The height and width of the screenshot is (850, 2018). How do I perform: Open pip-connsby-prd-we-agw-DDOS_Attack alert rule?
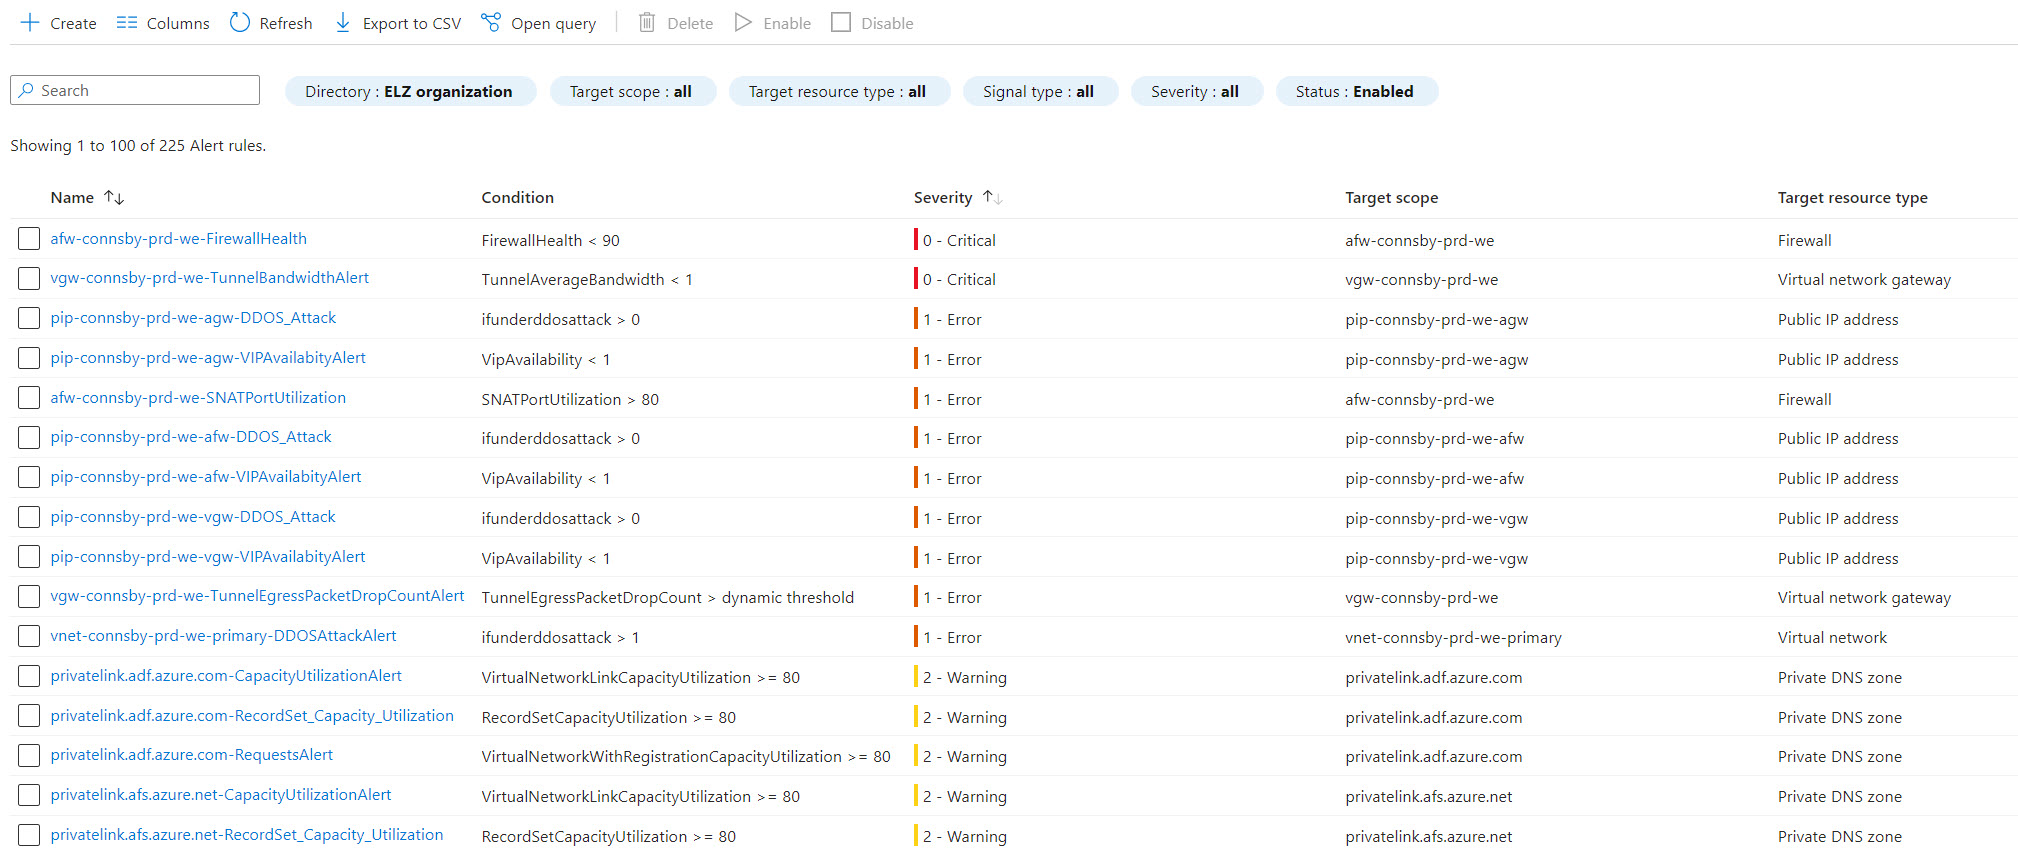pyautogui.click(x=193, y=318)
